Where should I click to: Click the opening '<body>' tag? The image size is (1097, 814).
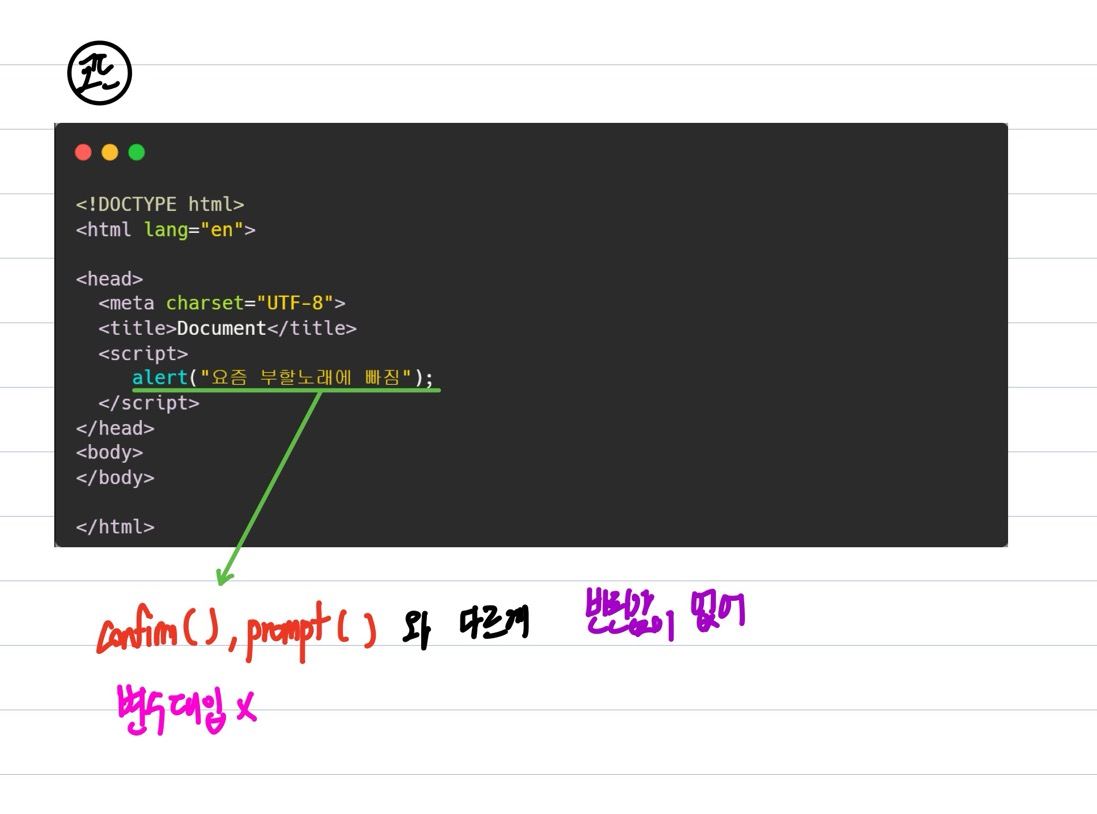pyautogui.click(x=109, y=452)
